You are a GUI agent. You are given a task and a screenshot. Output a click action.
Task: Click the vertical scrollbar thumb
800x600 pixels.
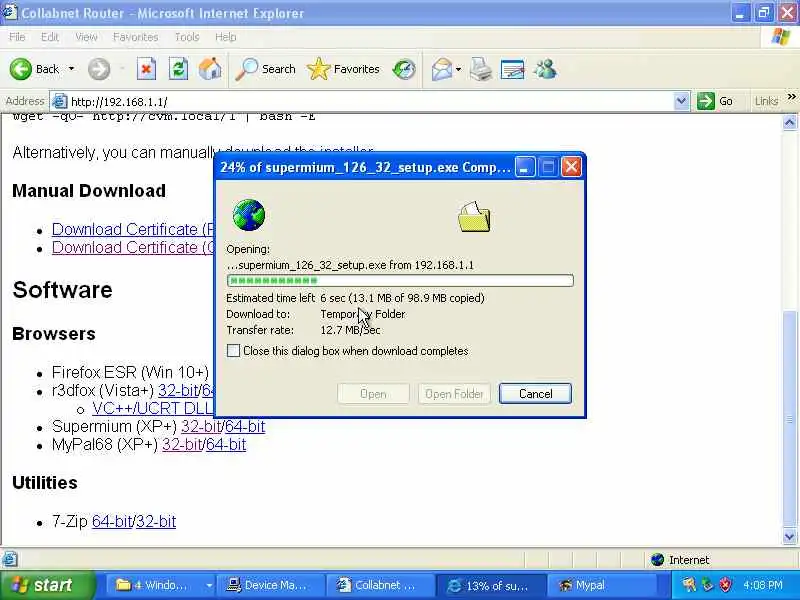point(790,419)
